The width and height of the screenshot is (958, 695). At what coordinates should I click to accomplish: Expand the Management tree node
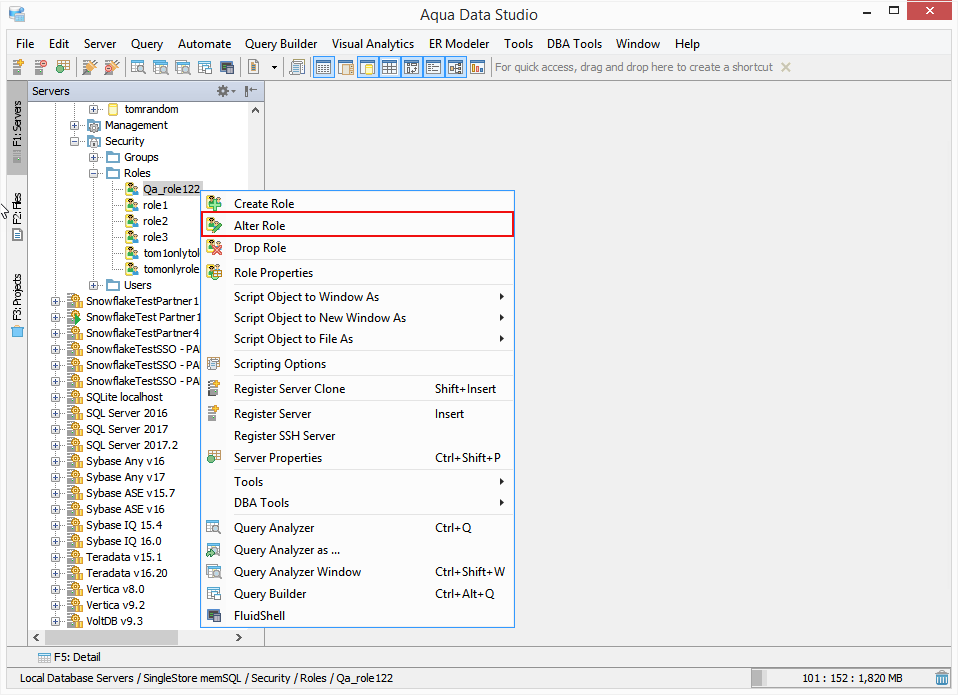[75, 125]
